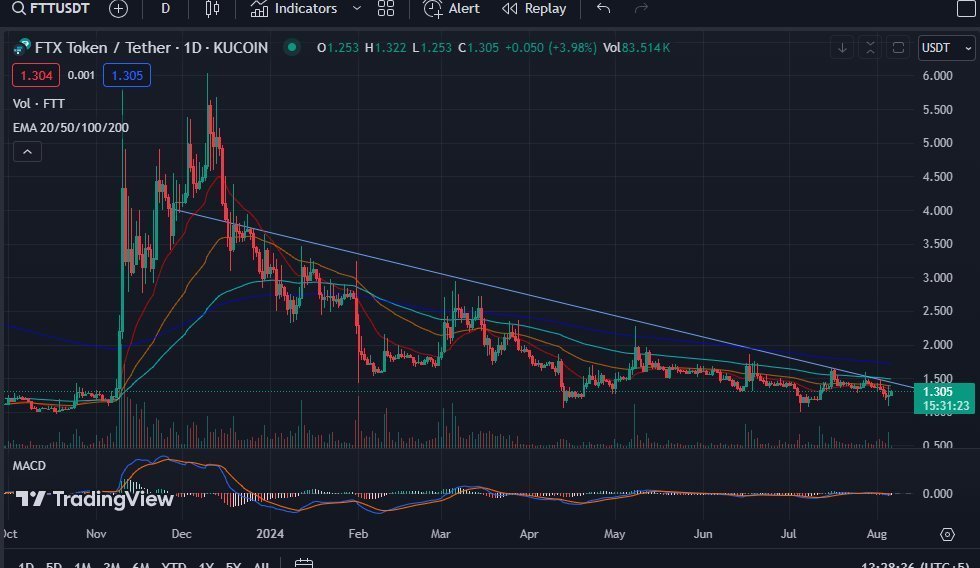Screen dimensions: 980x568
Task: Select the 3M date range tab
Action: (111, 564)
